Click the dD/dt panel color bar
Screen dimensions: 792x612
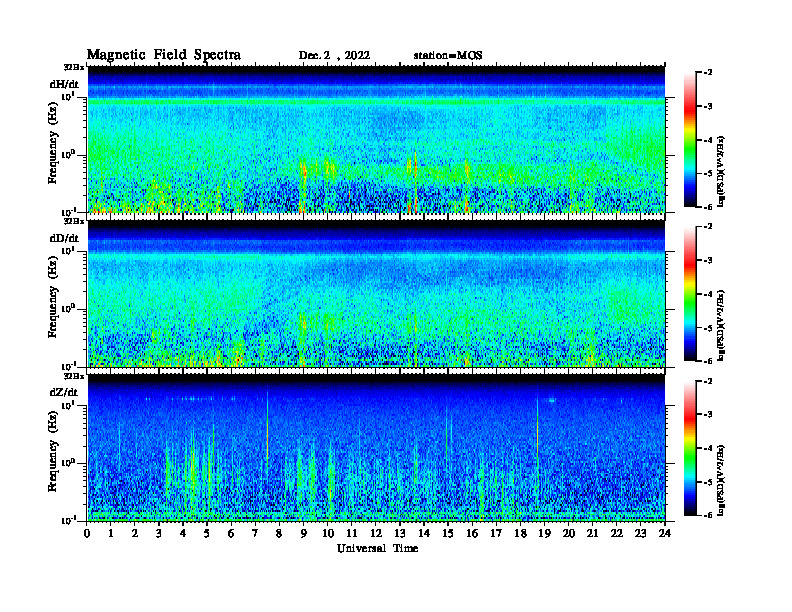pyautogui.click(x=690, y=294)
